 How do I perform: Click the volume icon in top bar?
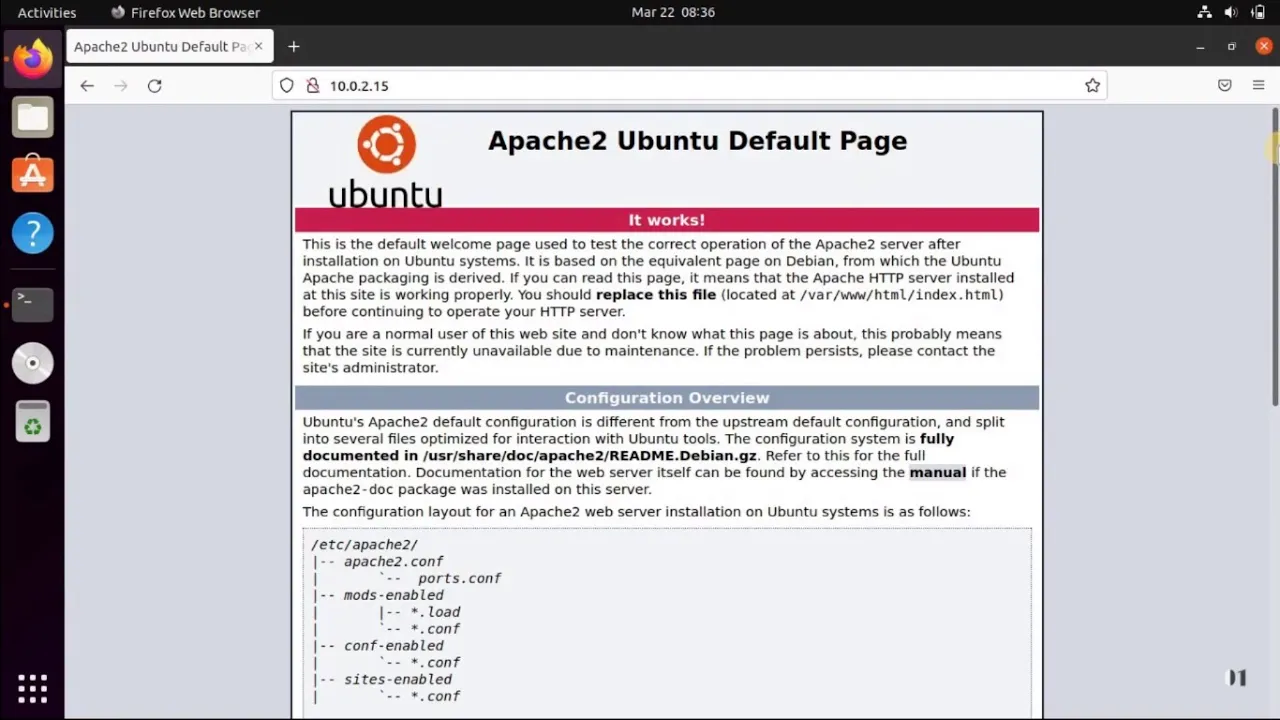click(1231, 12)
